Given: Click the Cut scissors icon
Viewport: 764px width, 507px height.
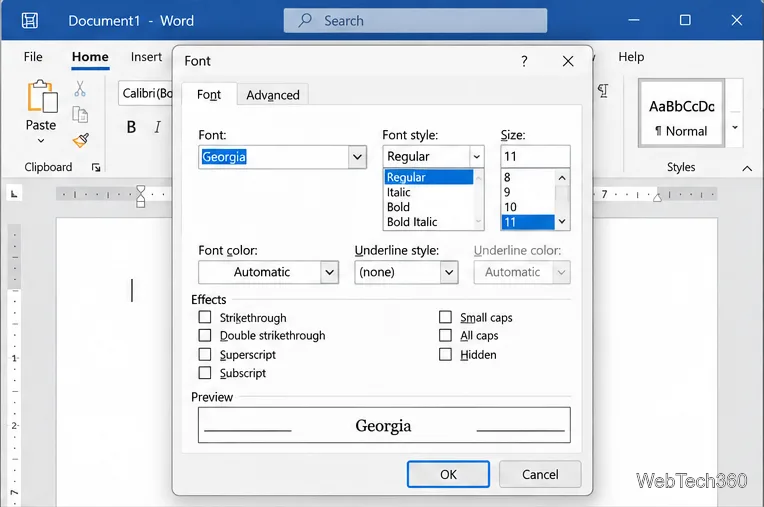Looking at the screenshot, I should click(80, 89).
